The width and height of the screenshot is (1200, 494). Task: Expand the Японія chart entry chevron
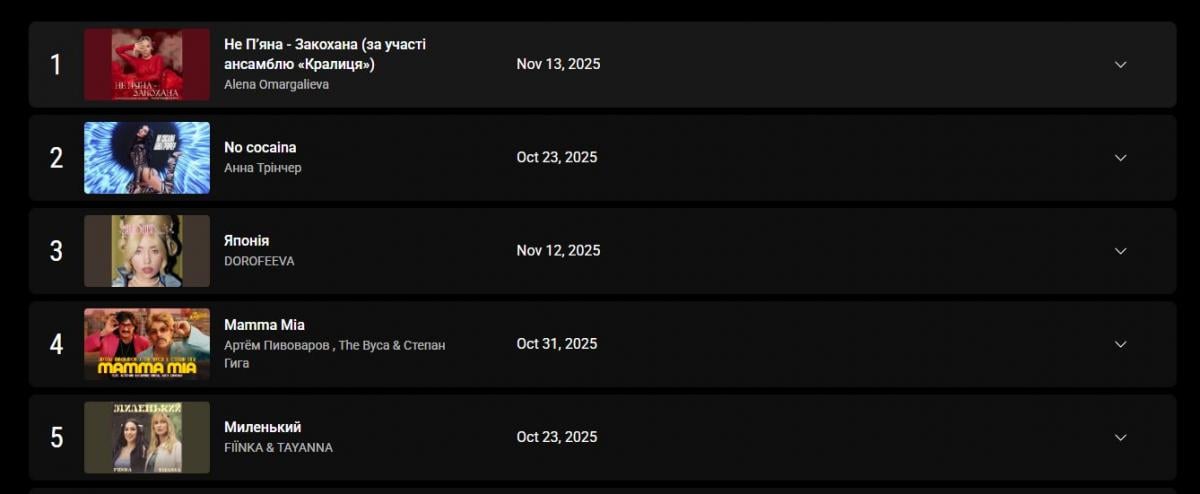(x=1120, y=250)
